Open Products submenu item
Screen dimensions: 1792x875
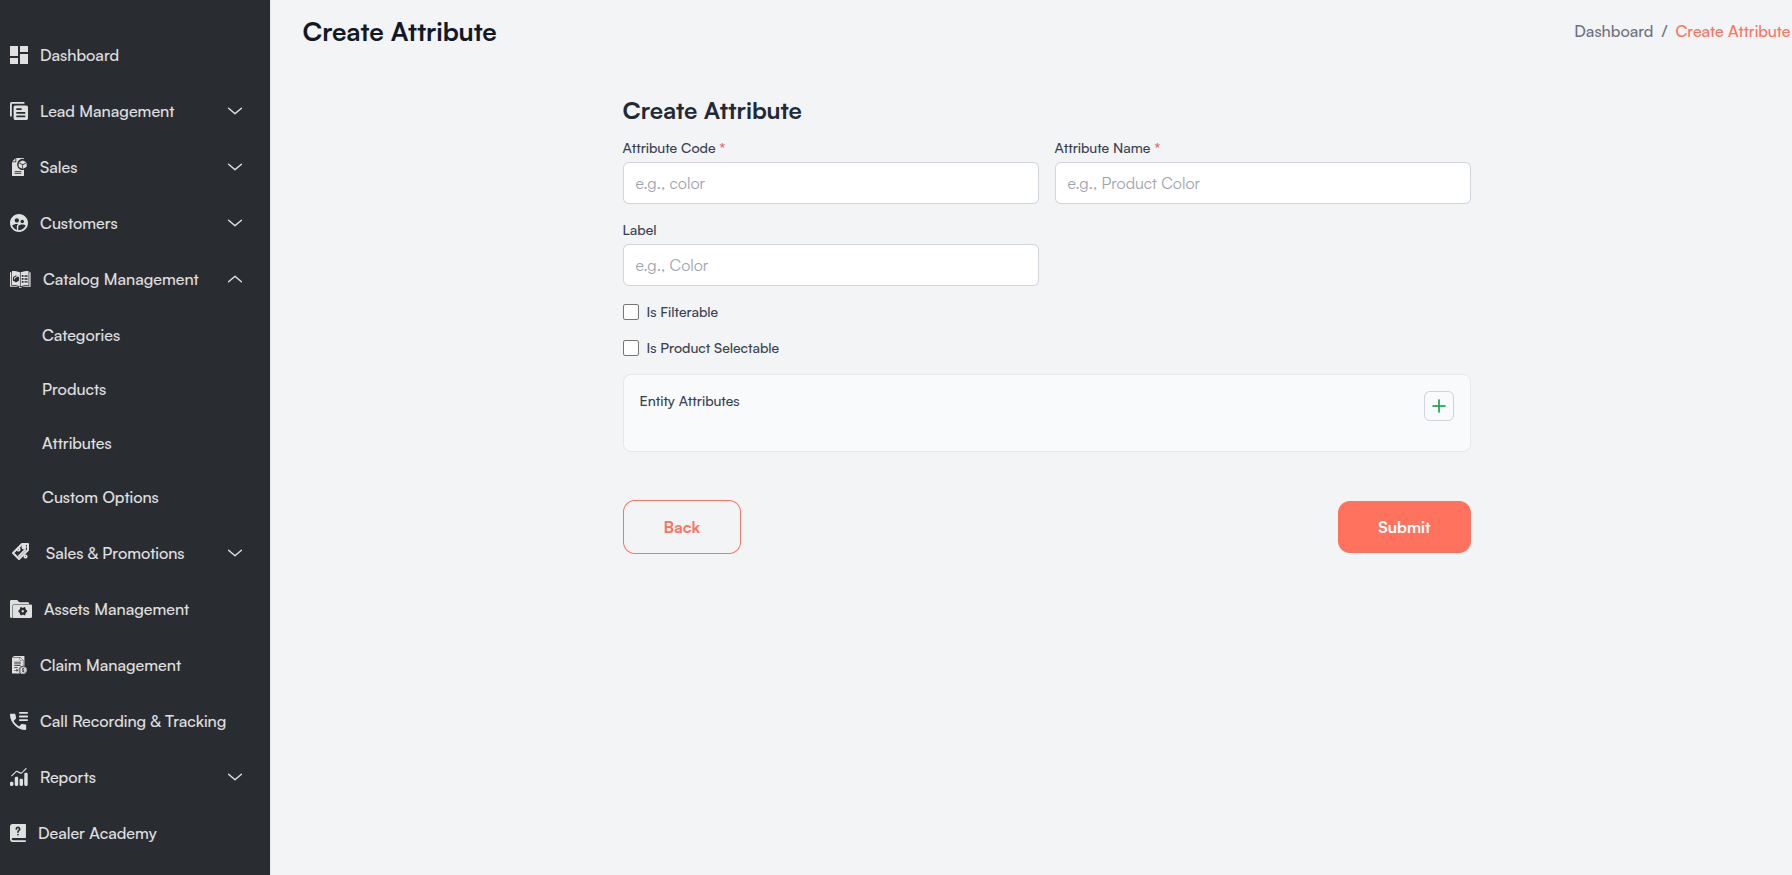point(74,389)
